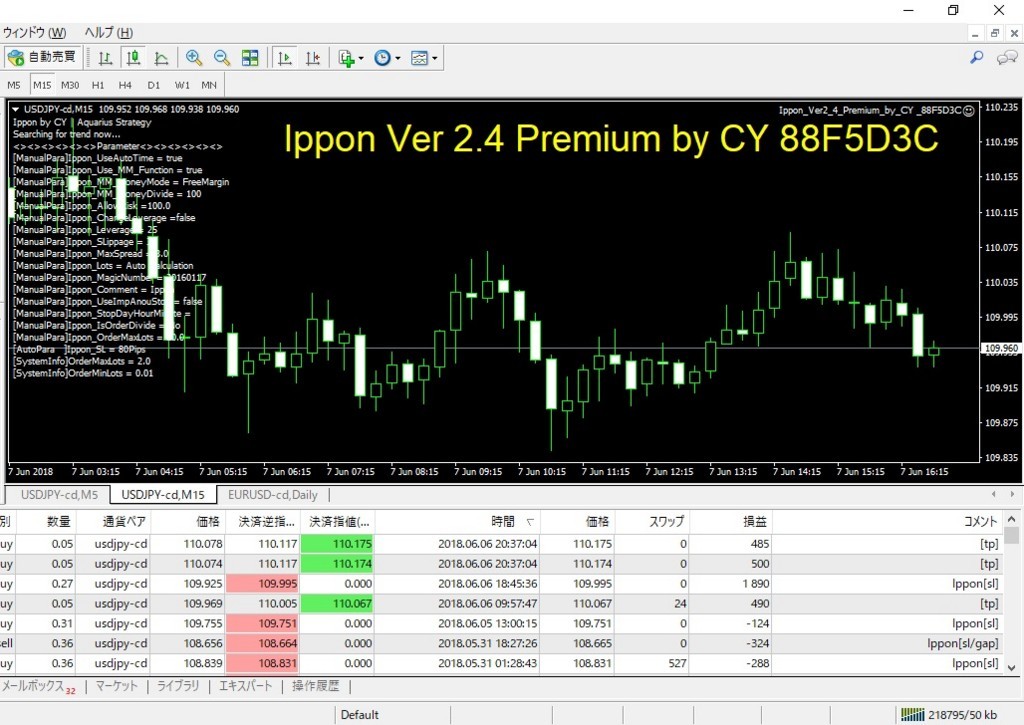Screen dimensions: 1024x725
Task: Toggle the chart shift feature
Action: 313,58
